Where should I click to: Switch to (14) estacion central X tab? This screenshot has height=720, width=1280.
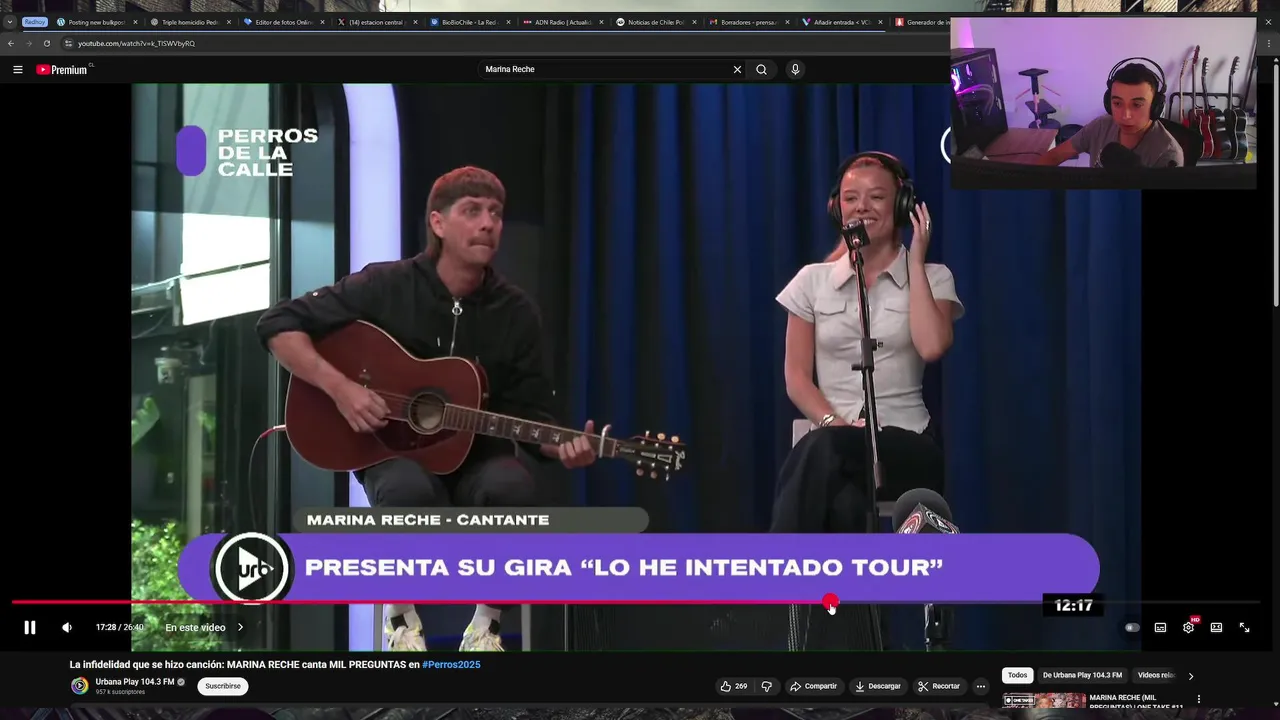[x=377, y=22]
